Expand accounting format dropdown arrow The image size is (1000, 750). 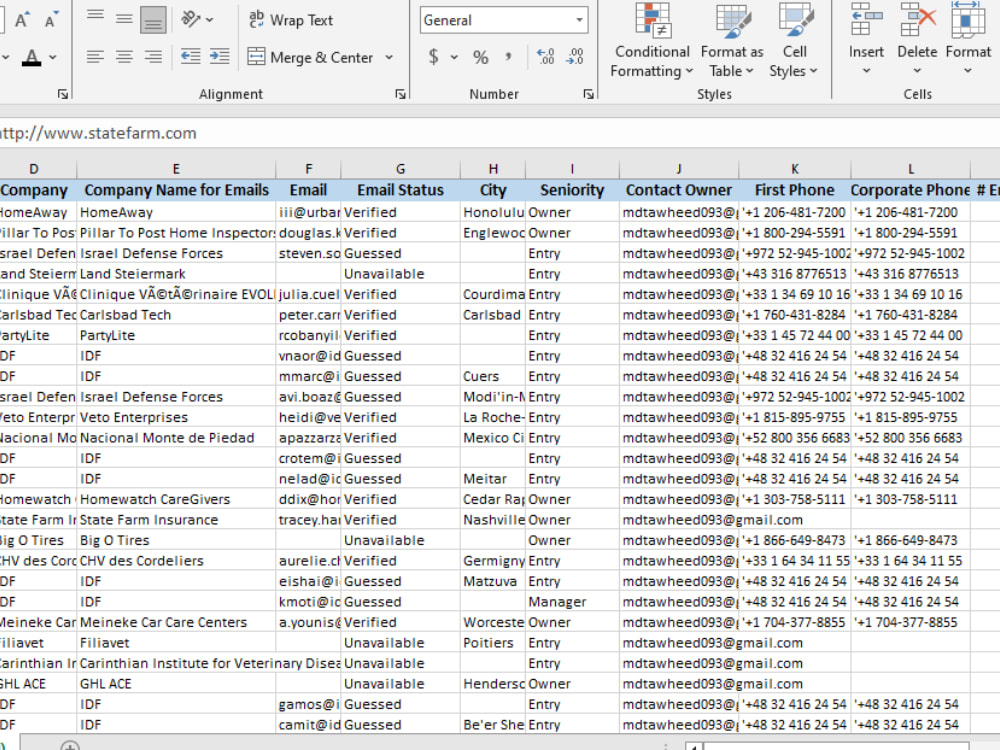point(454,57)
